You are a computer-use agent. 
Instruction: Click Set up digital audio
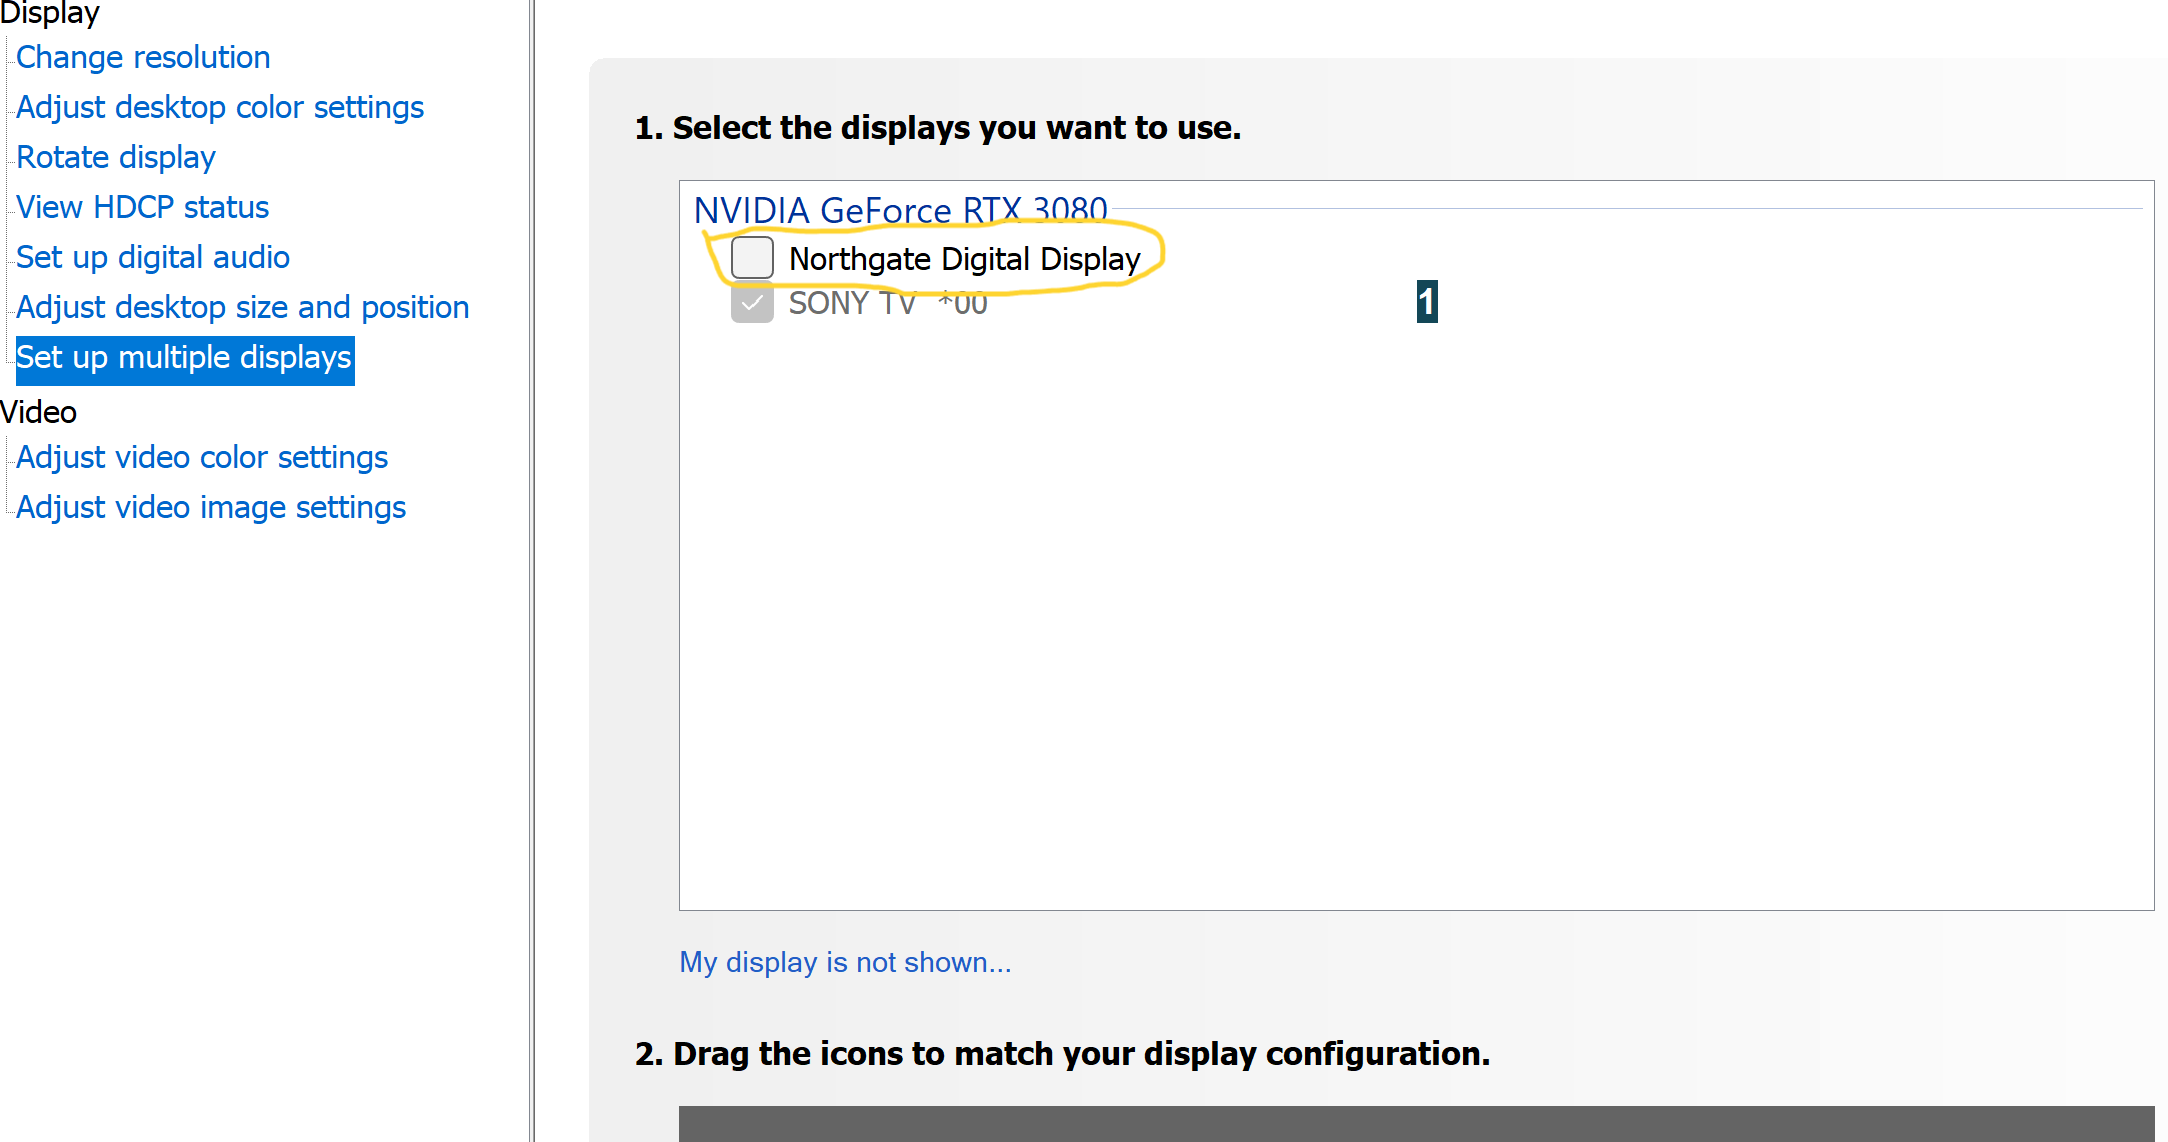click(153, 257)
